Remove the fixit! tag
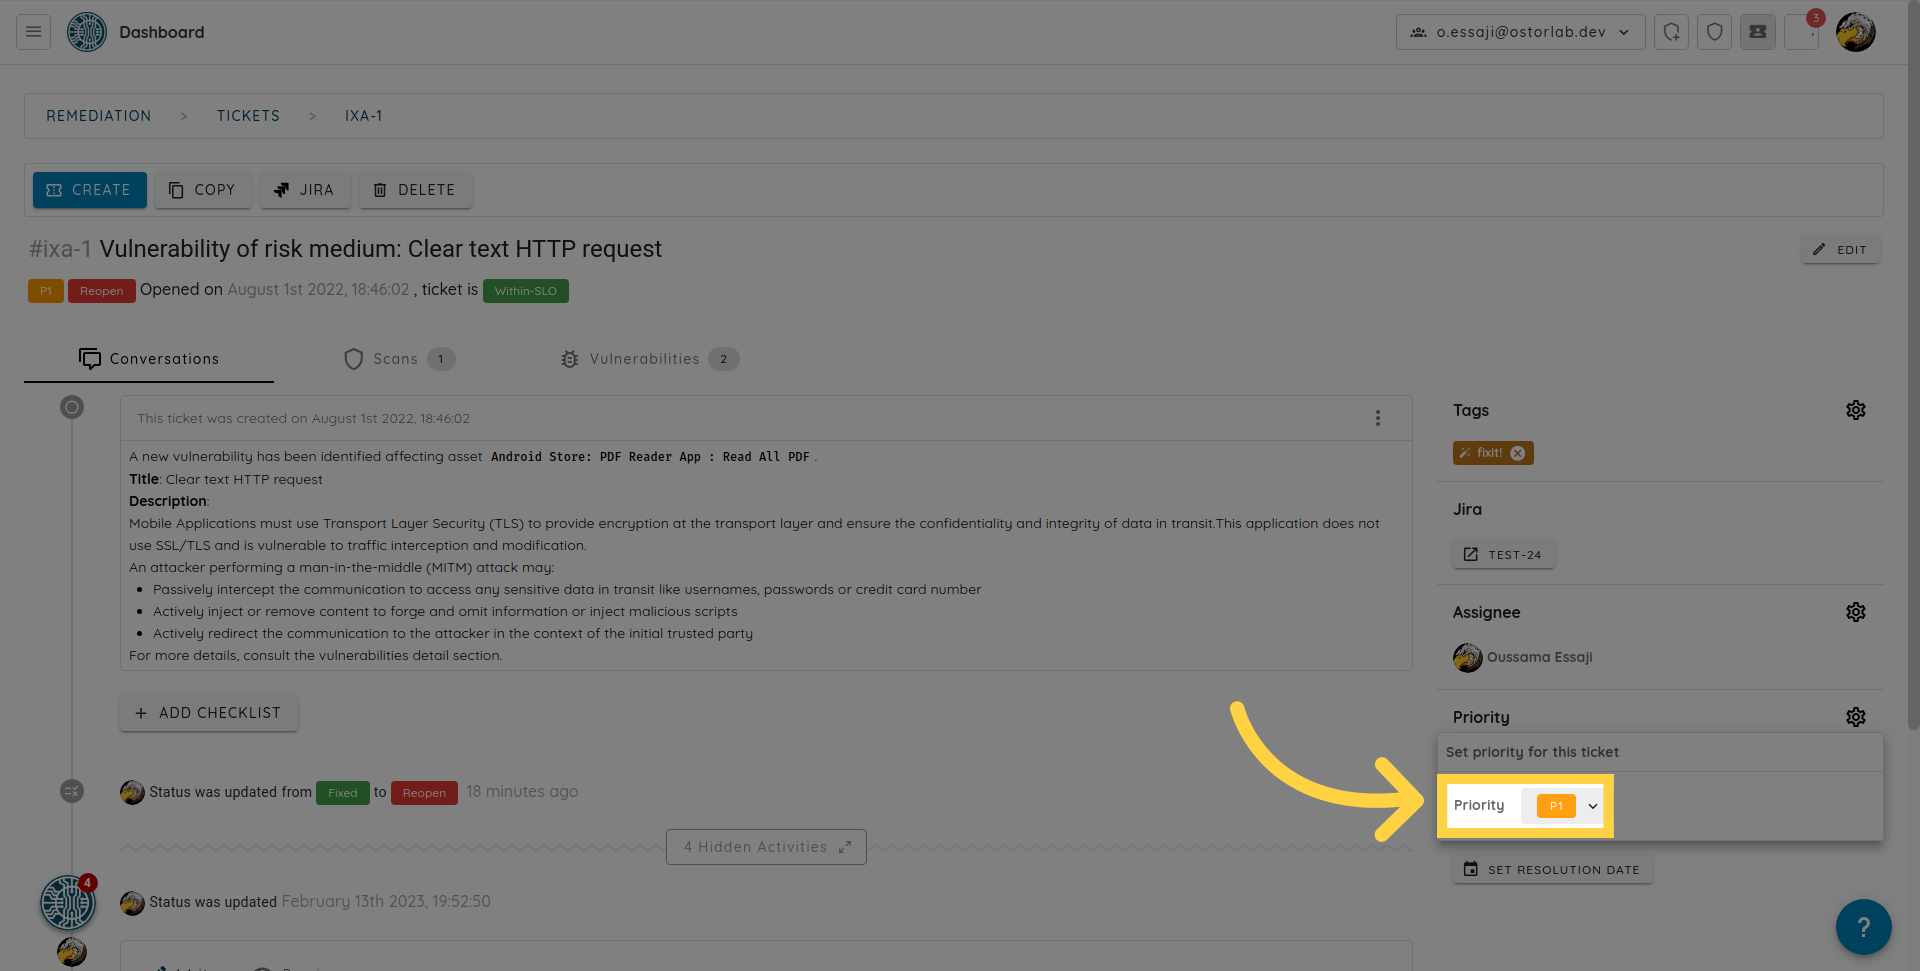Screen dimensions: 1920x971 point(1517,453)
